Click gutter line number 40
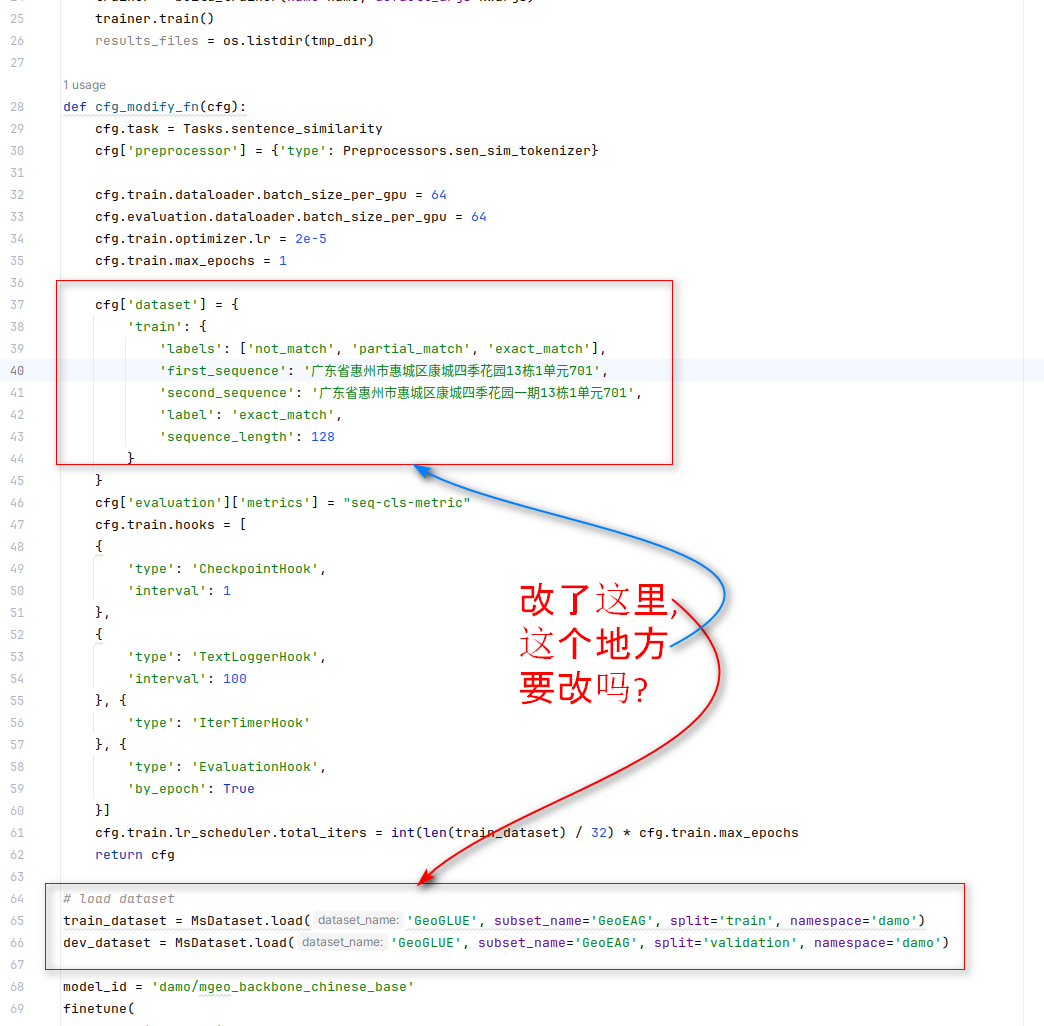Image resolution: width=1044 pixels, height=1026 pixels. tap(17, 370)
